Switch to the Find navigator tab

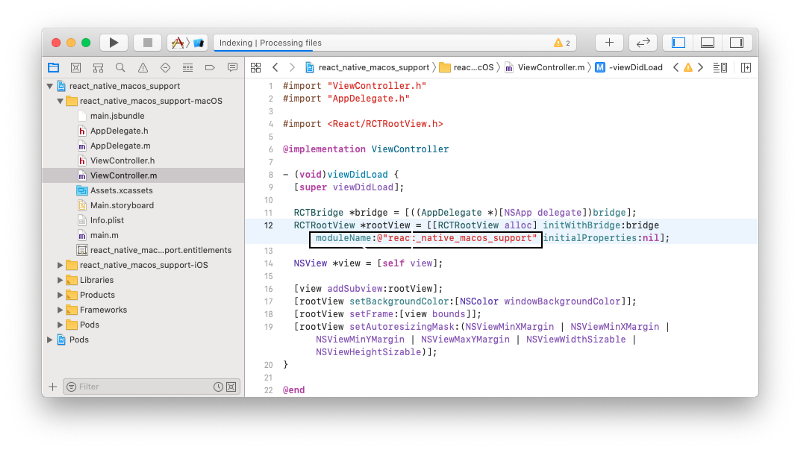coord(120,67)
